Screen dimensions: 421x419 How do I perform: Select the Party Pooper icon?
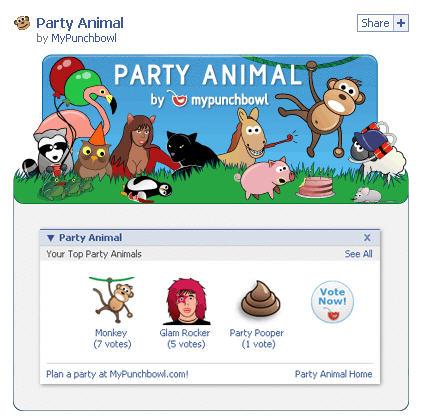260,298
